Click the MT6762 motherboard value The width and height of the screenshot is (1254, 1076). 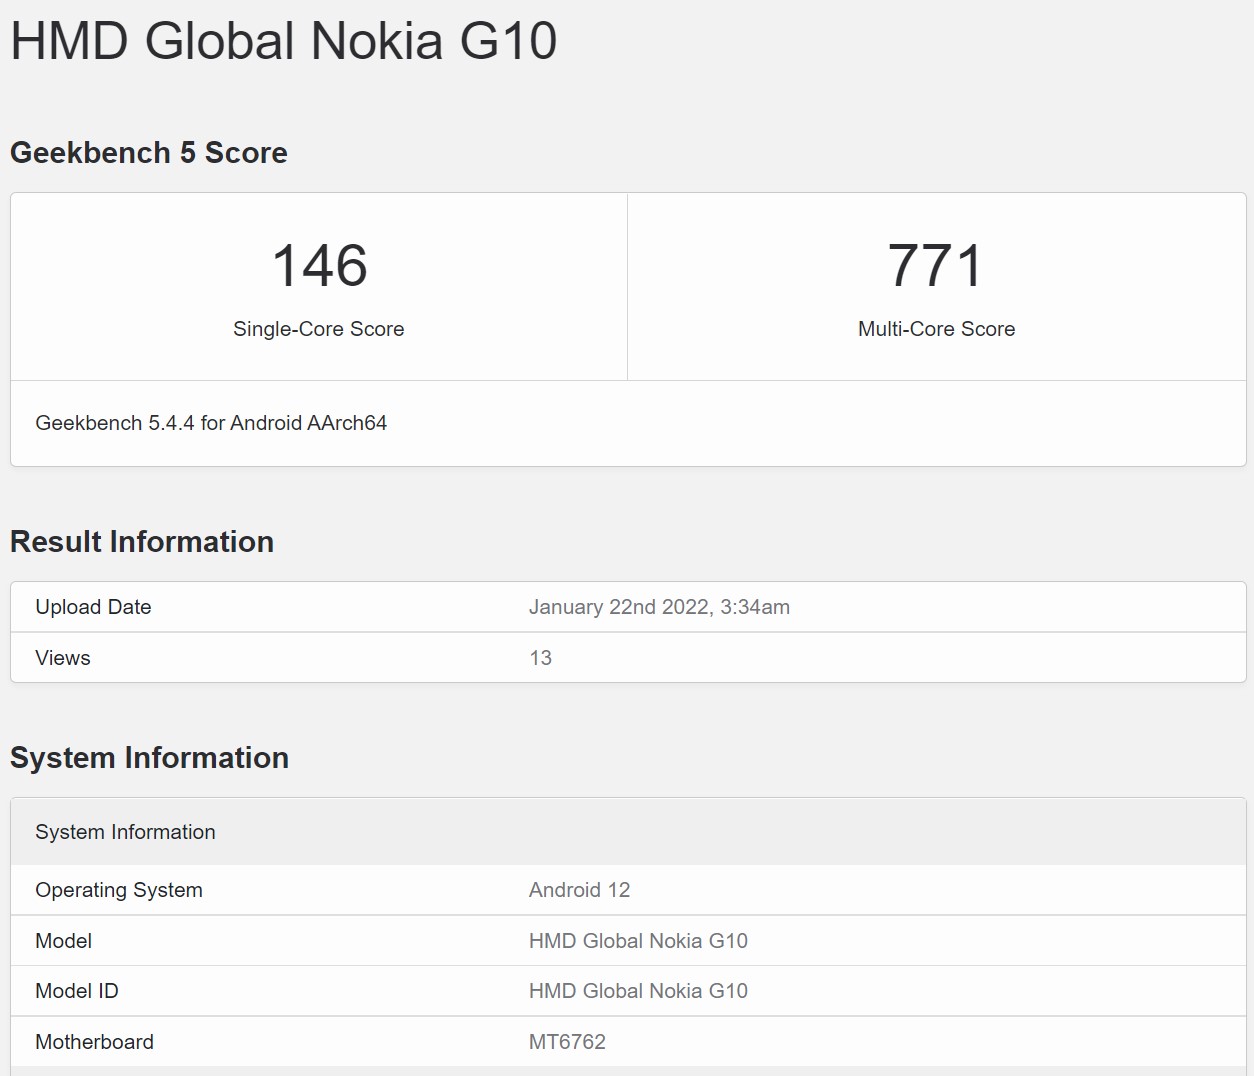click(565, 1041)
